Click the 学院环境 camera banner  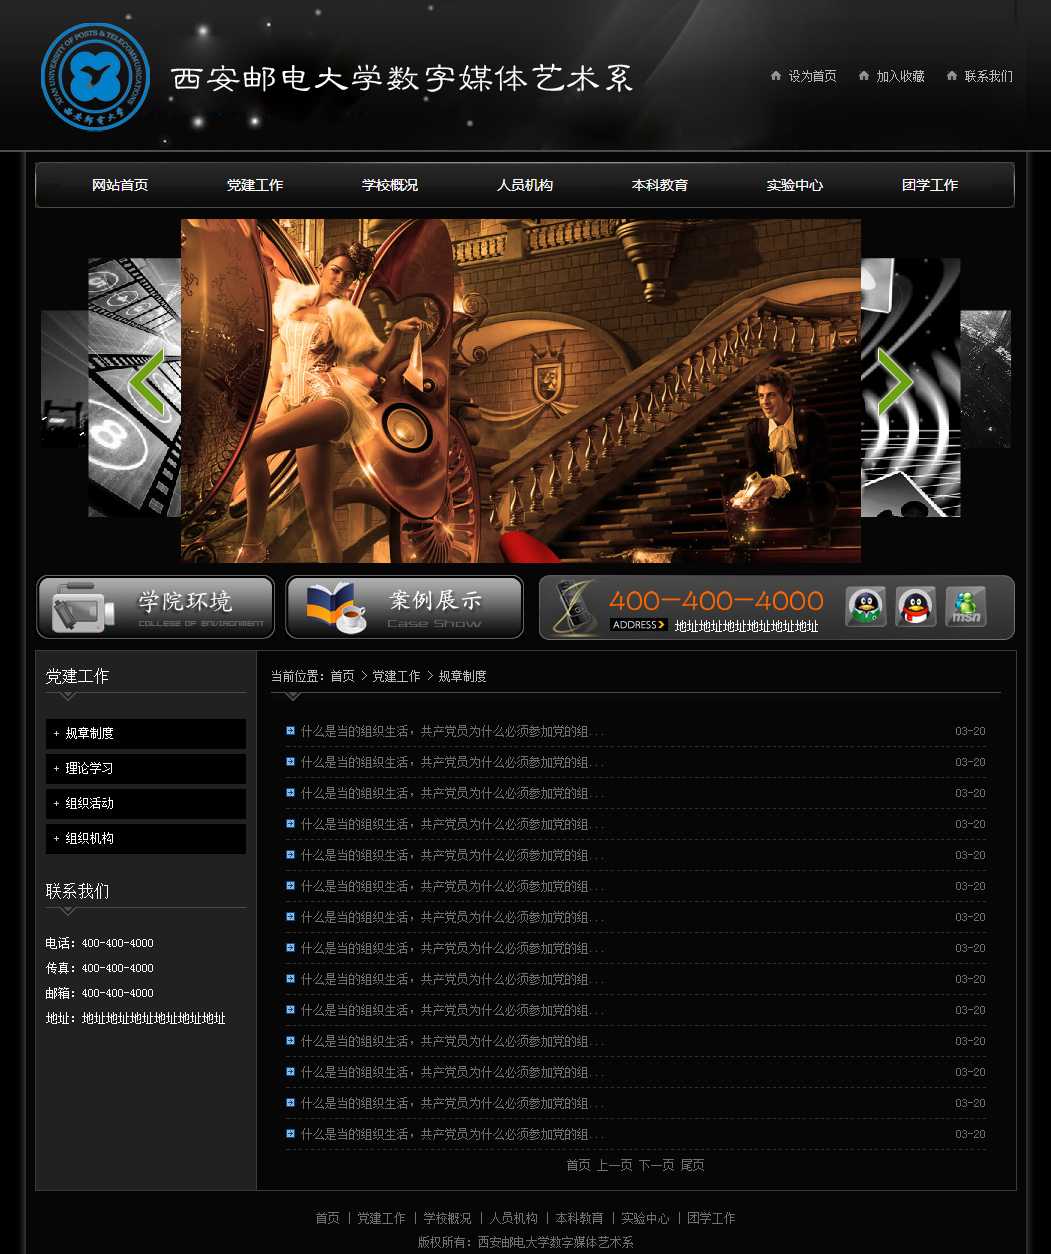coord(156,607)
